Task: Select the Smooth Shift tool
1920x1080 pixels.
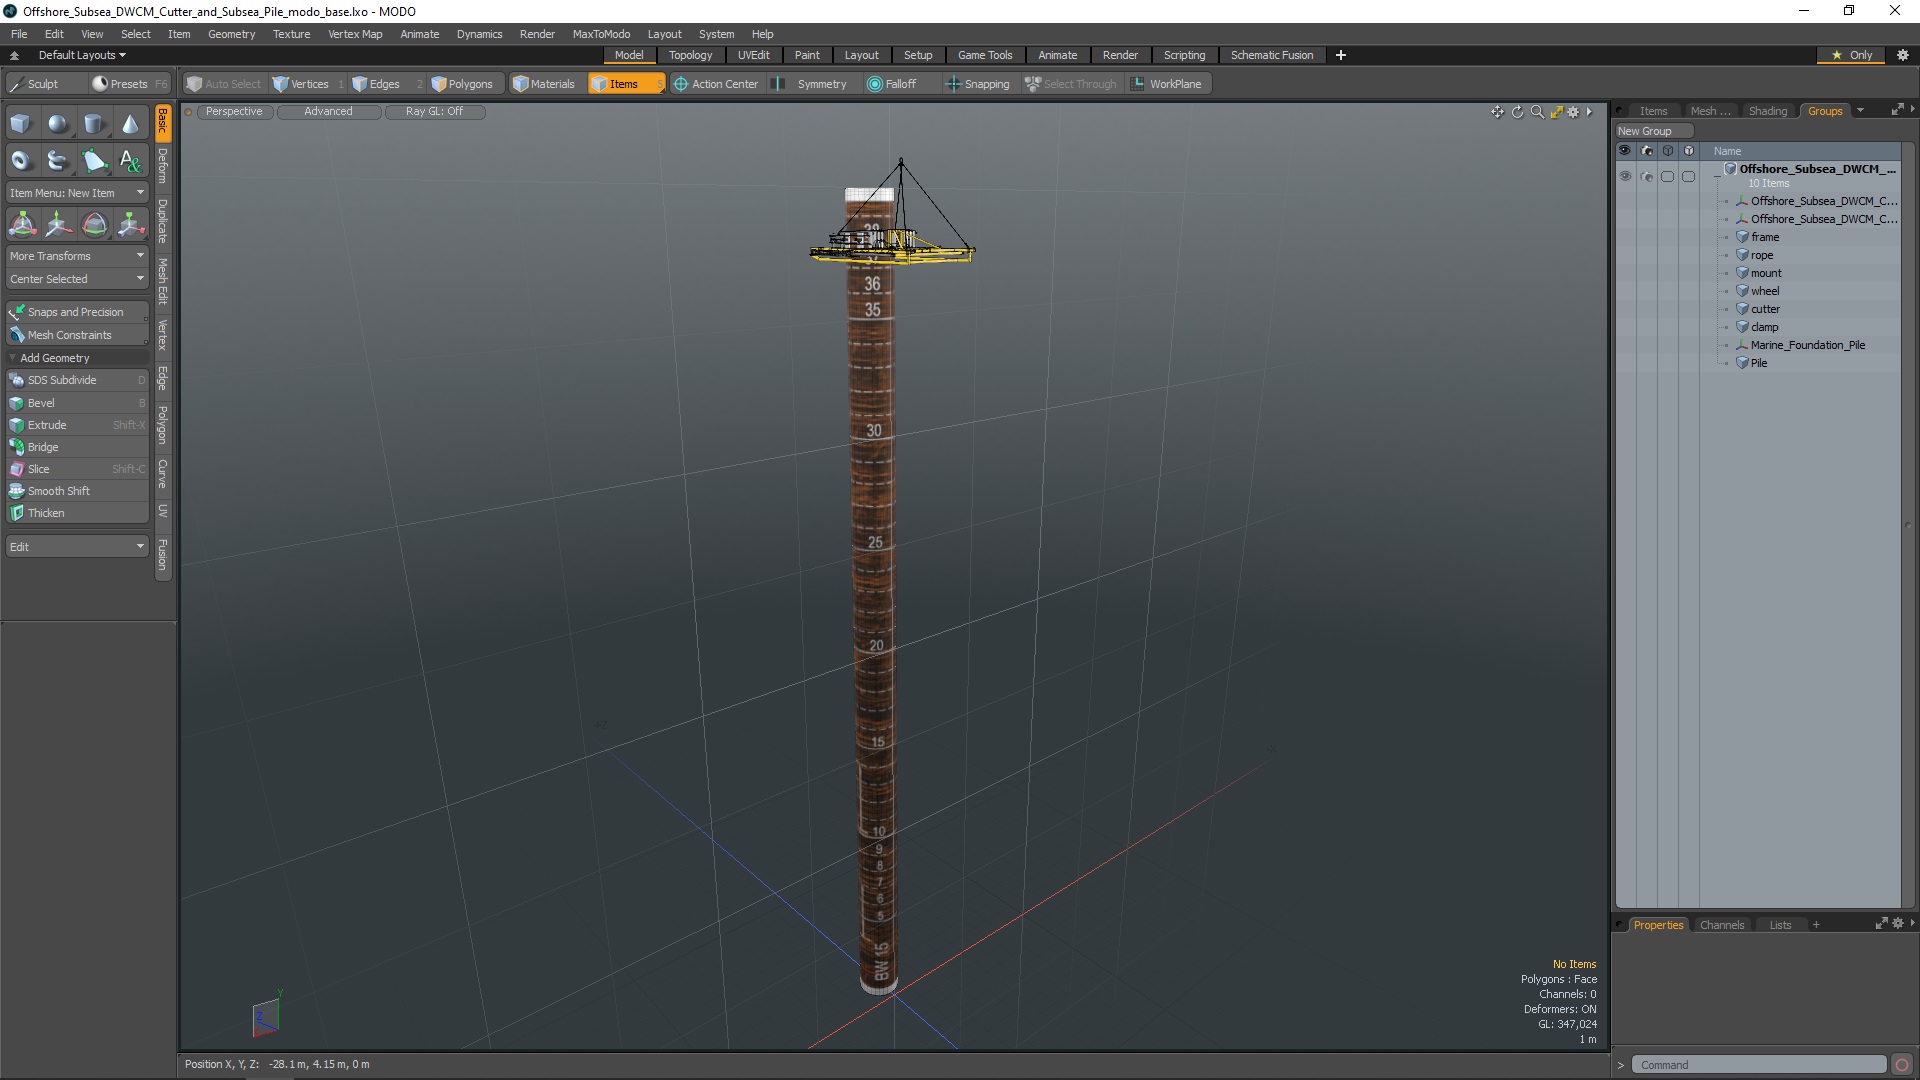Action: point(58,489)
